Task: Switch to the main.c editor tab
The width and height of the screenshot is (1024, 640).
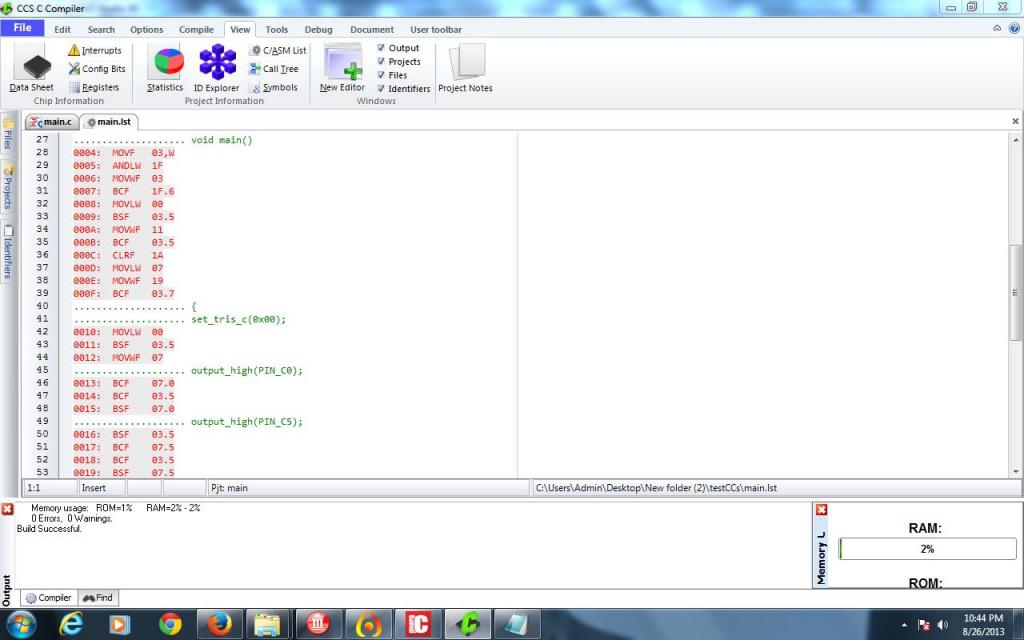Action: [x=52, y=121]
